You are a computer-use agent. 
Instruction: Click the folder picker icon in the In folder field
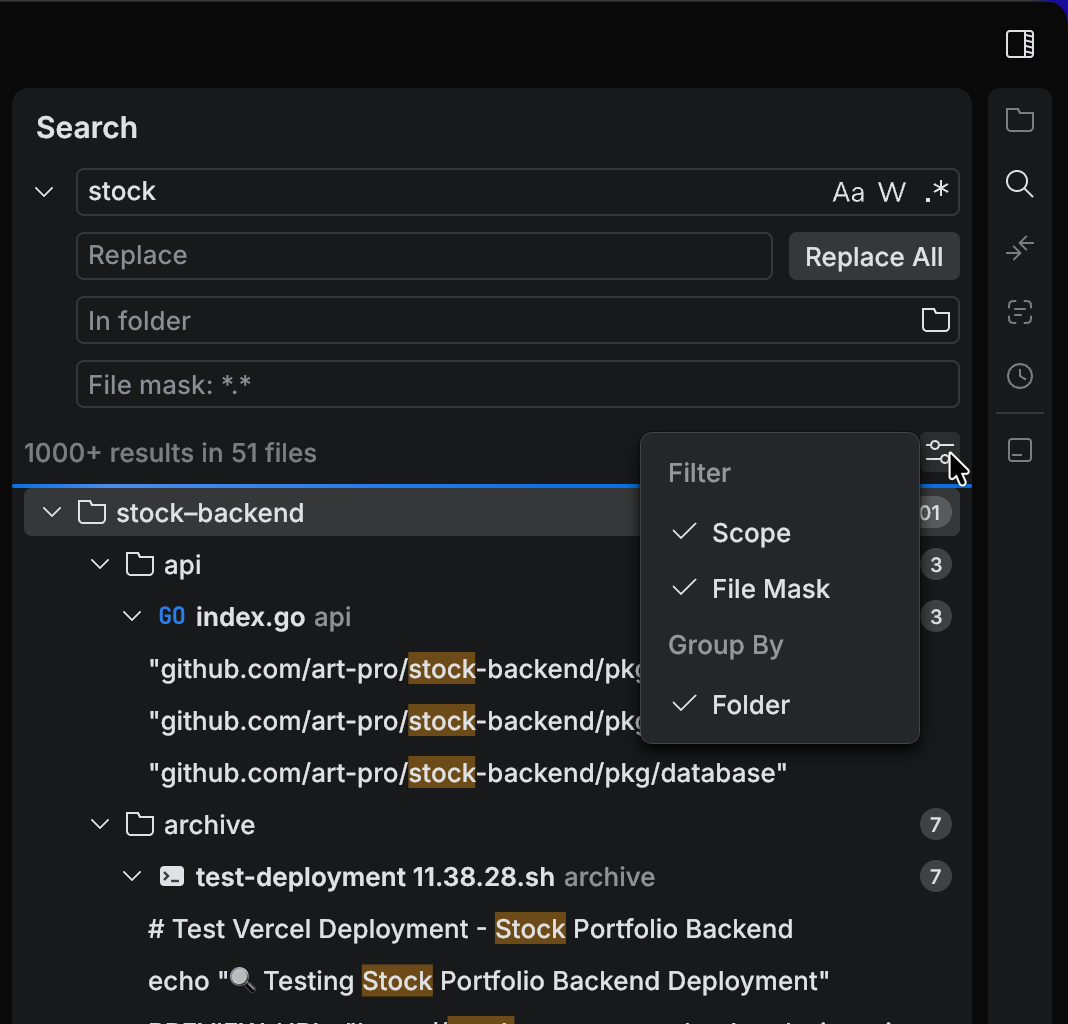tap(935, 320)
